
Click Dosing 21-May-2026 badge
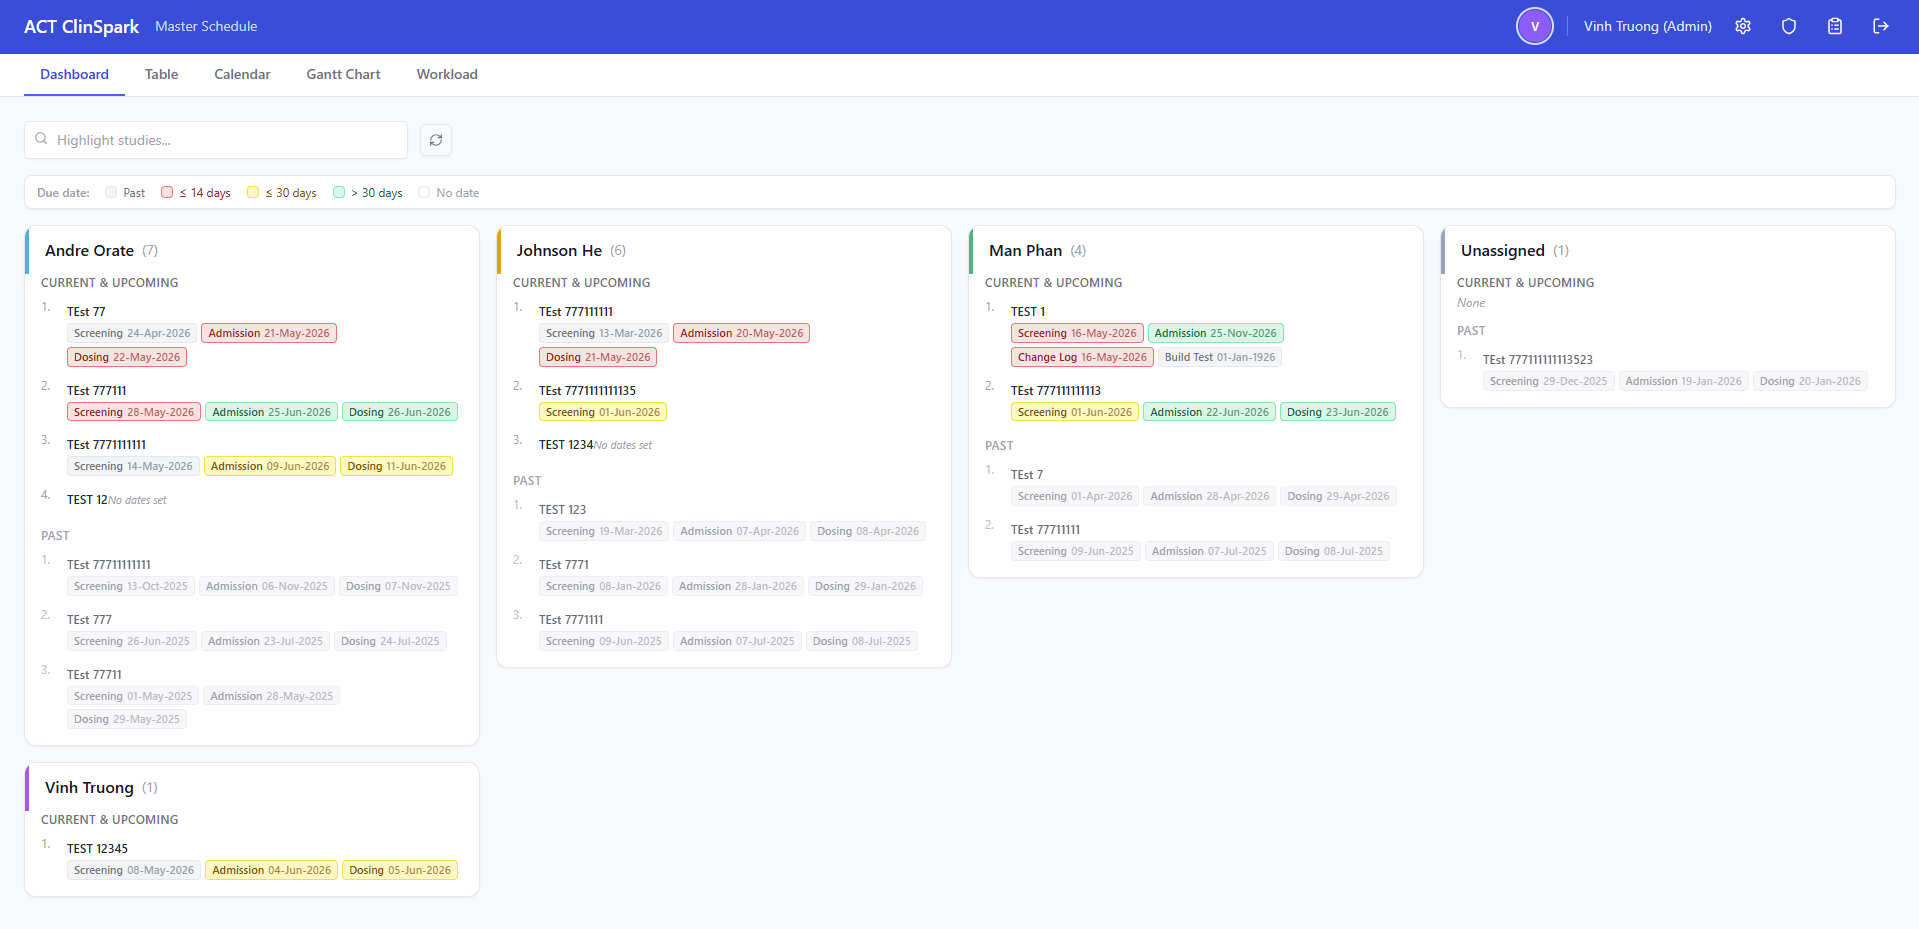click(x=598, y=357)
